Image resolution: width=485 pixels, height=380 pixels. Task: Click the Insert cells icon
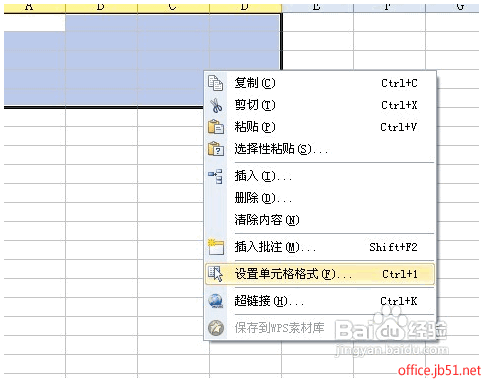click(x=215, y=176)
